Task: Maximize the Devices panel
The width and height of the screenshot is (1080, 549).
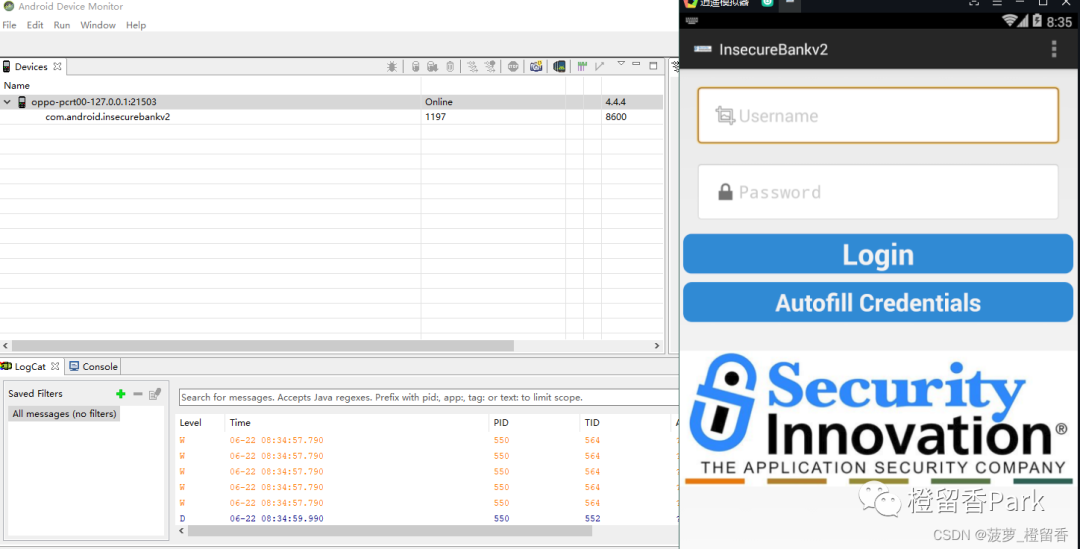Action: [653, 65]
